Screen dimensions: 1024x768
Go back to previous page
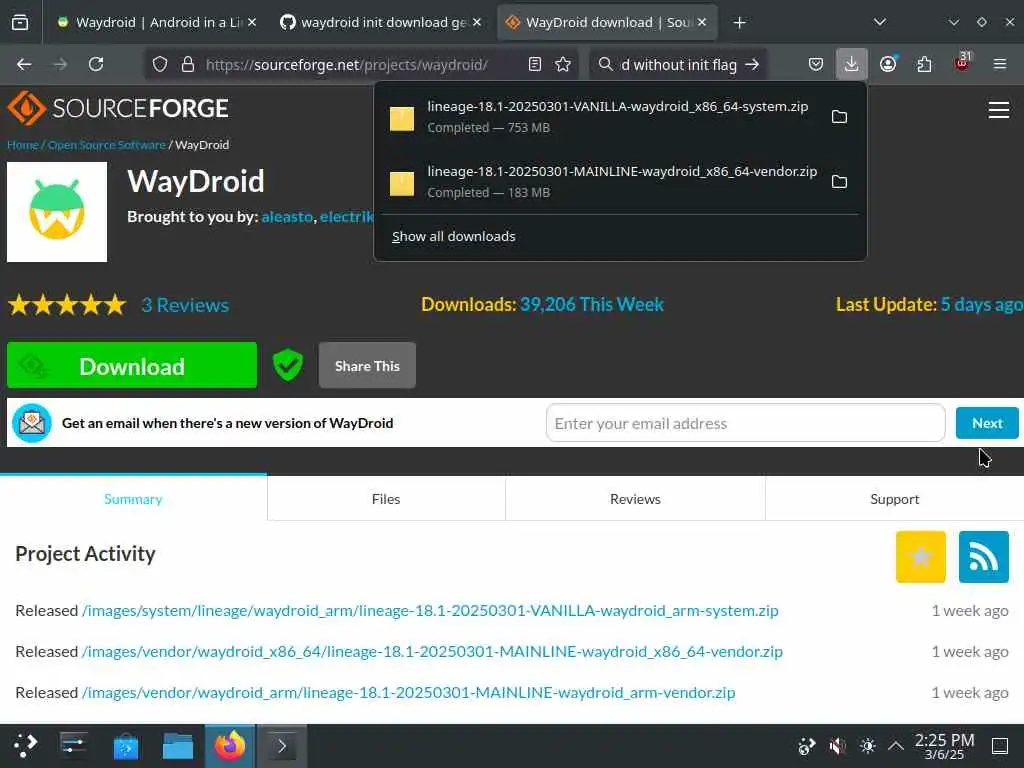(x=24, y=65)
